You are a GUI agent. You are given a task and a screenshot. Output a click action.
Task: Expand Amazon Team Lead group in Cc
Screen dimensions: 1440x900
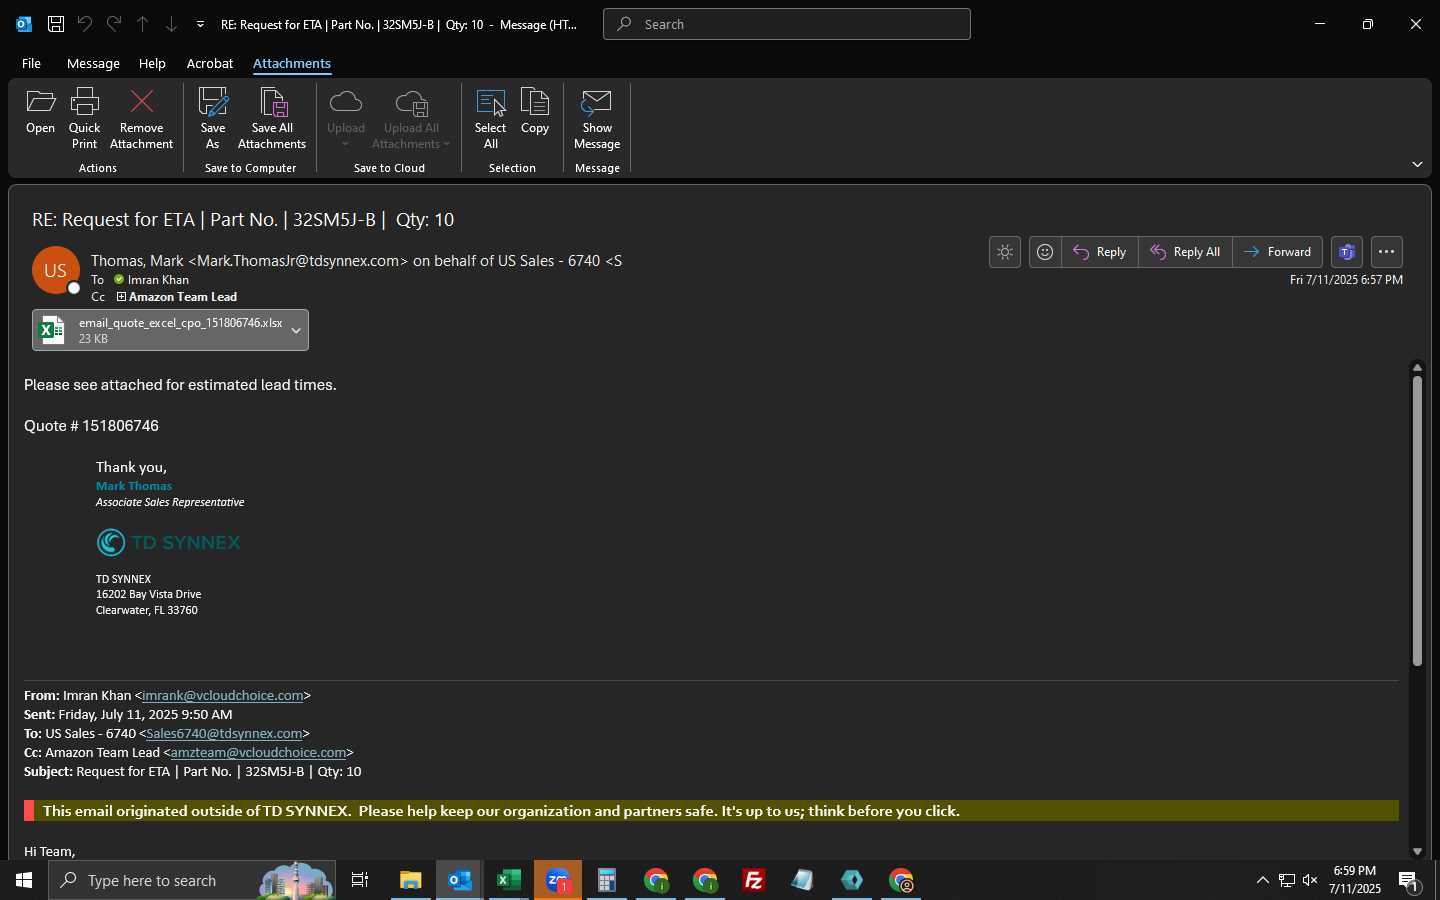pyautogui.click(x=121, y=297)
